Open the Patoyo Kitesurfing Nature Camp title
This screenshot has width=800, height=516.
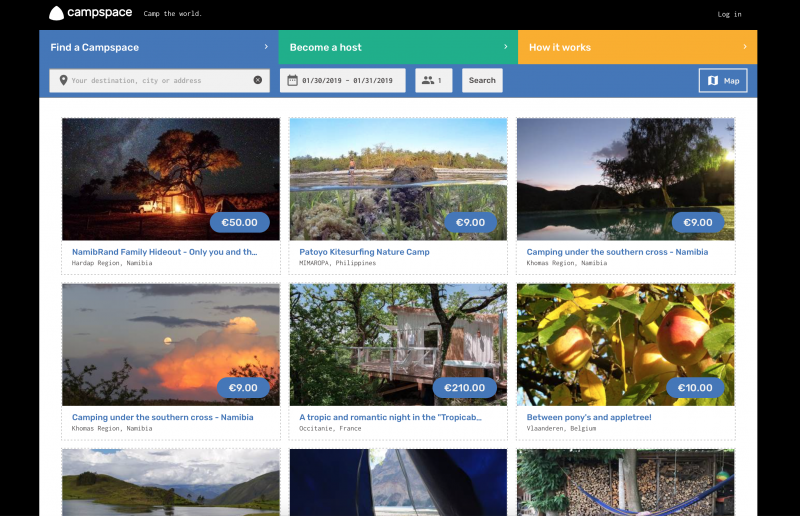tap(364, 252)
